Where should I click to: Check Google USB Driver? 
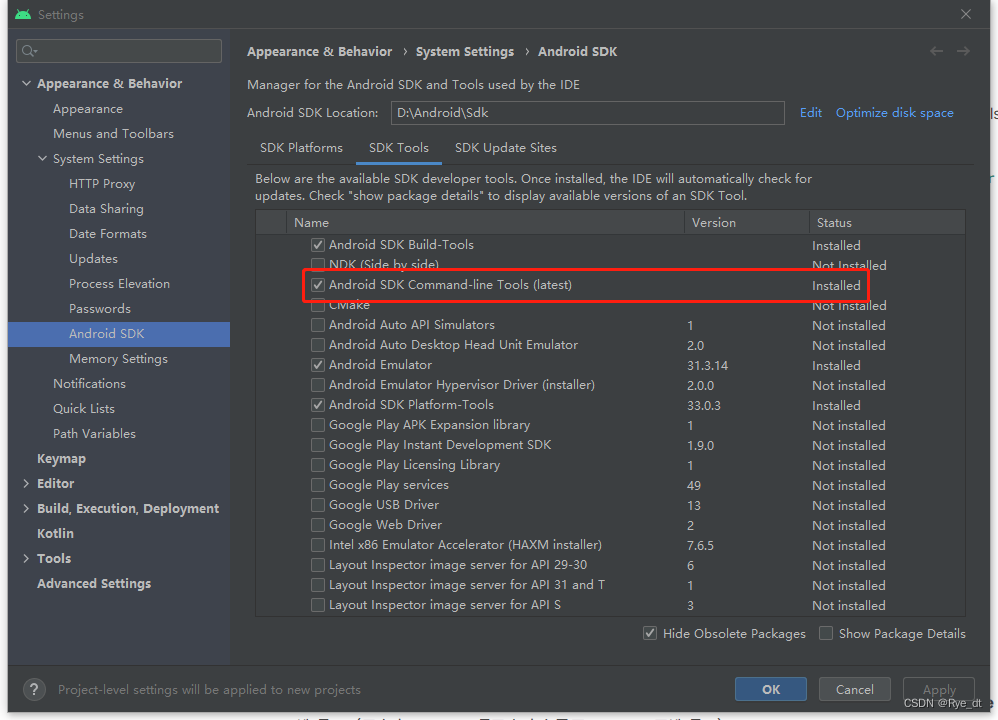318,504
